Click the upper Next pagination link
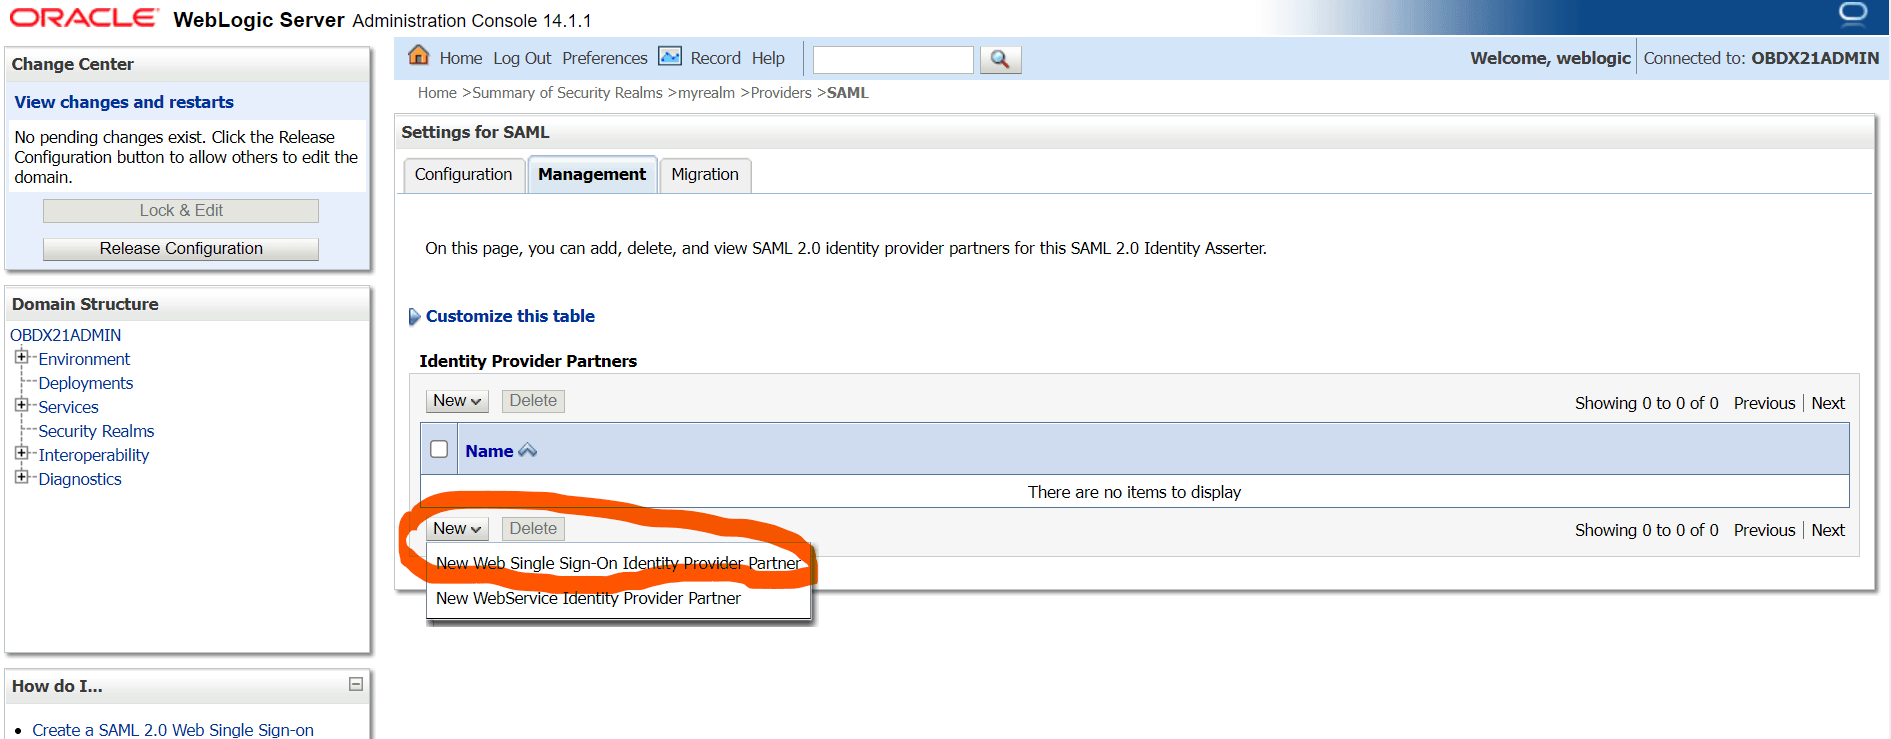The height and width of the screenshot is (739, 1891). (x=1828, y=403)
